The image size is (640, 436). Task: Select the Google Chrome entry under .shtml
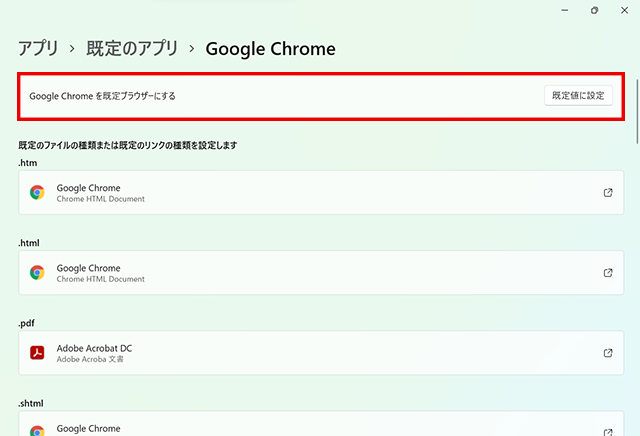coord(88,428)
